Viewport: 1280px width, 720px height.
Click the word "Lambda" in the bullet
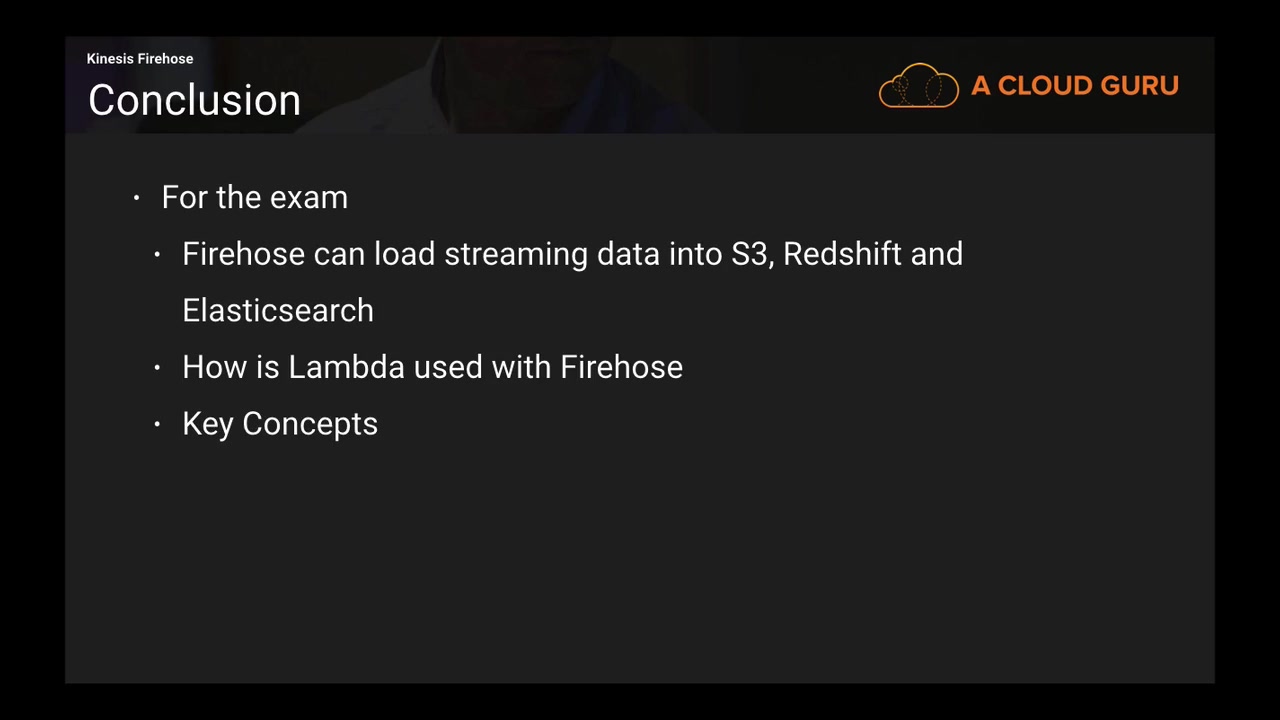click(x=346, y=367)
